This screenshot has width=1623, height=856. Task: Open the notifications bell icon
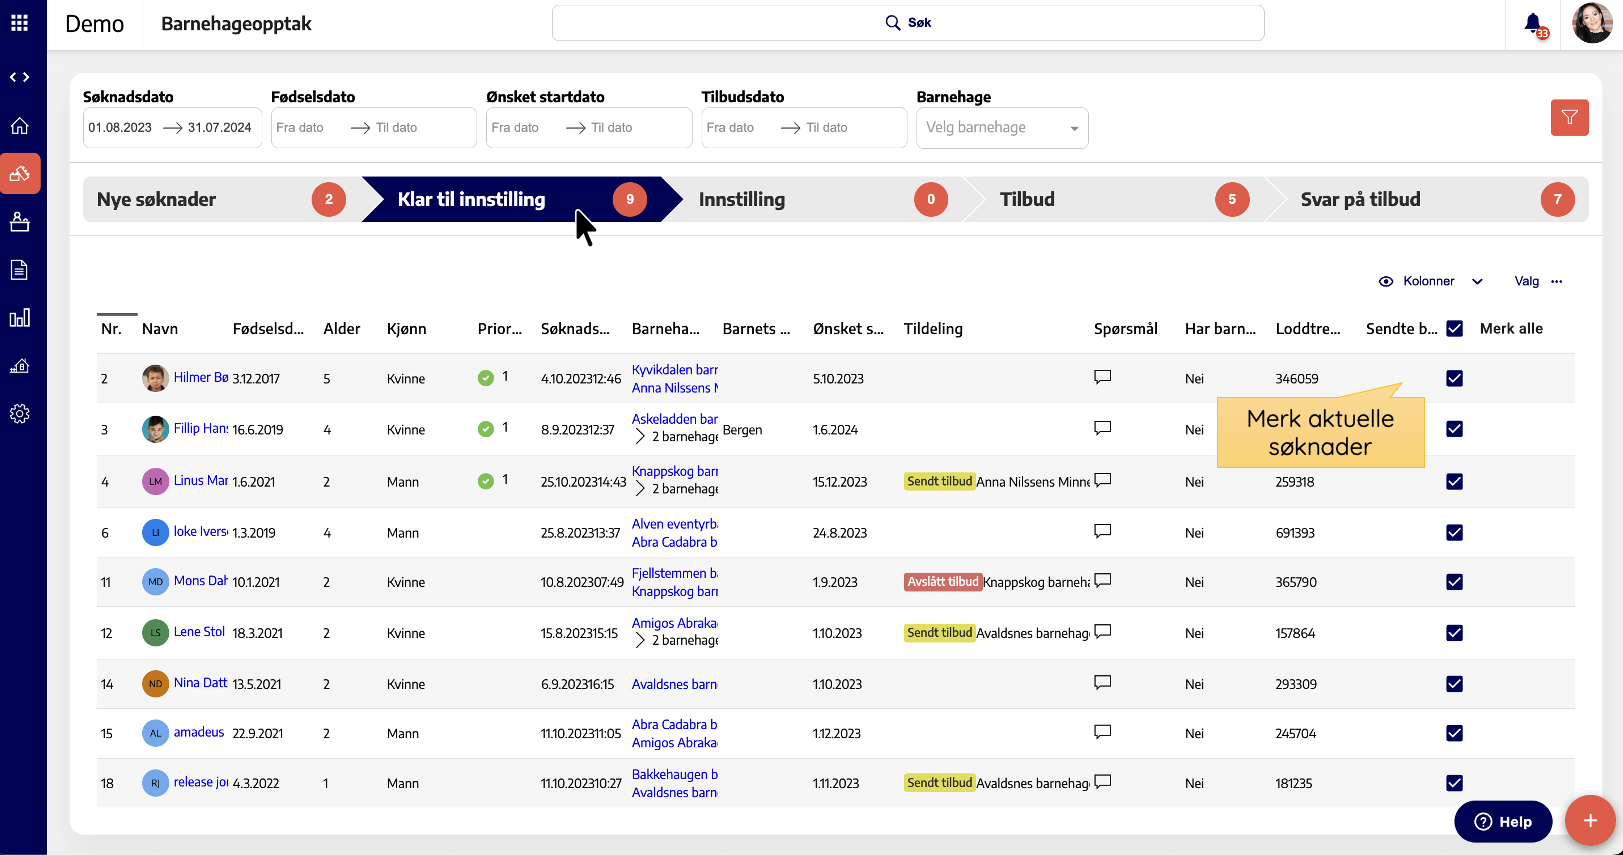(1533, 23)
